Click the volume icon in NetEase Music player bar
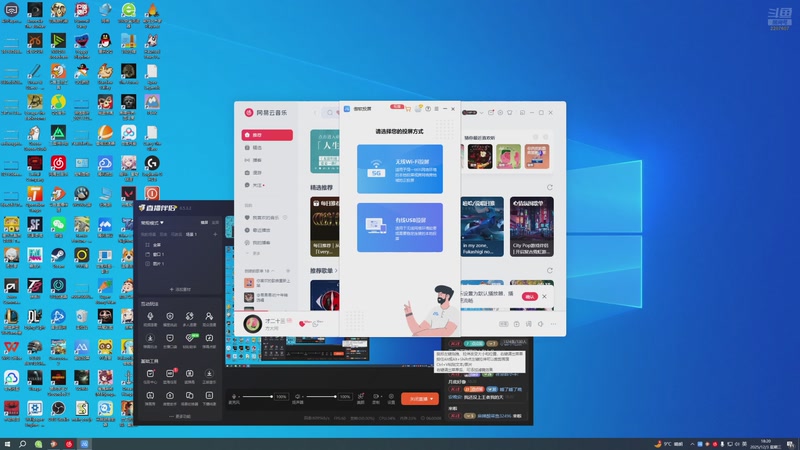 (540, 324)
